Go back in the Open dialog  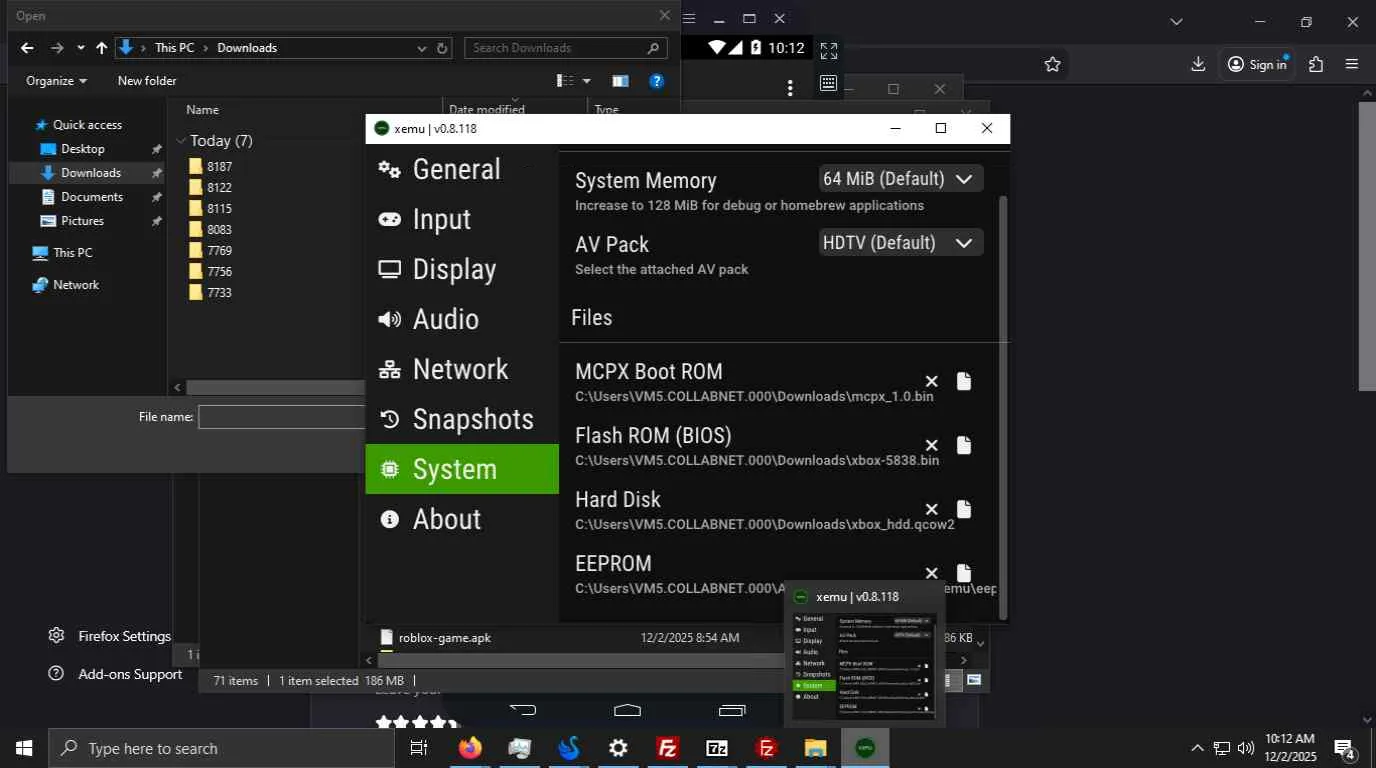[x=27, y=47]
